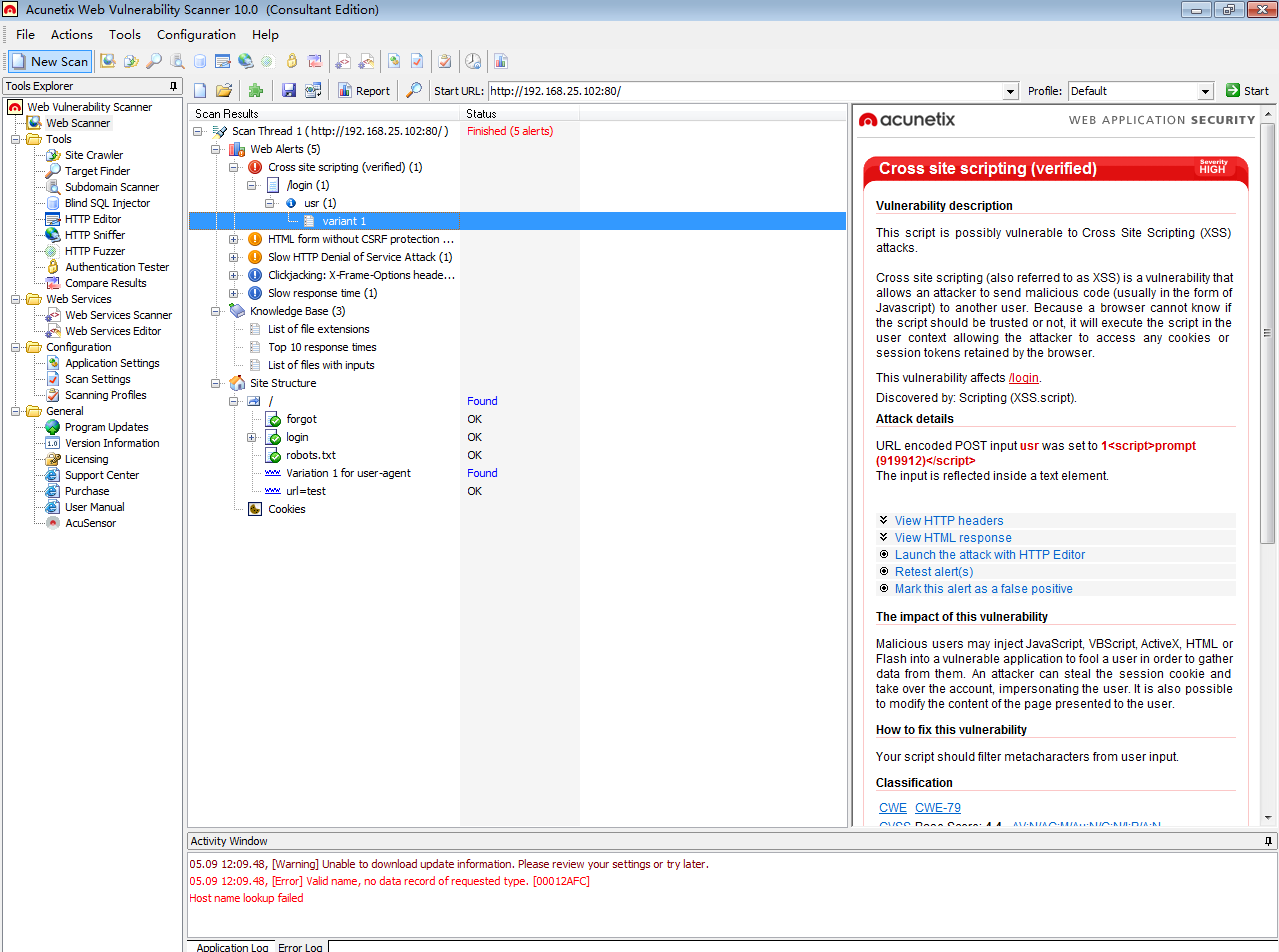
Task: Open the Actions menu
Action: pos(72,35)
